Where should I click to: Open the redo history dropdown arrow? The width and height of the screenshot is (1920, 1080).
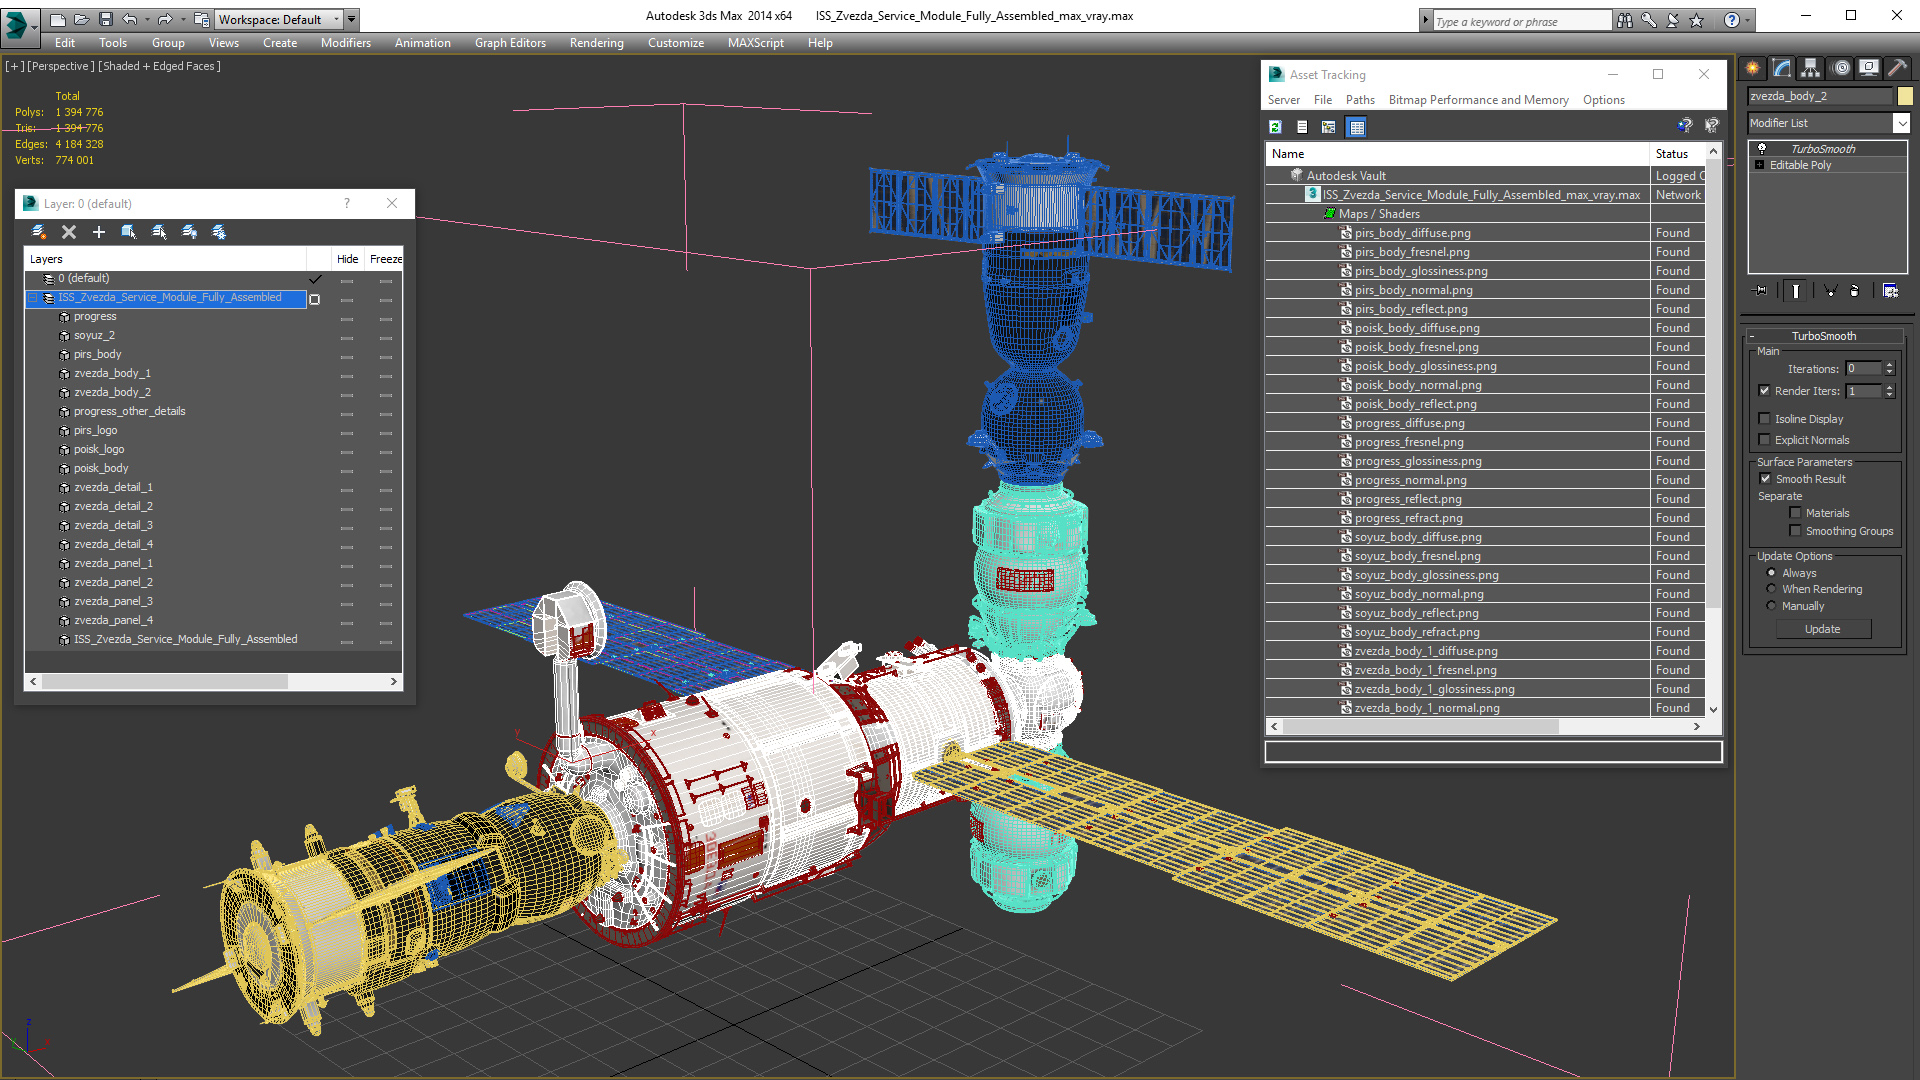click(182, 19)
